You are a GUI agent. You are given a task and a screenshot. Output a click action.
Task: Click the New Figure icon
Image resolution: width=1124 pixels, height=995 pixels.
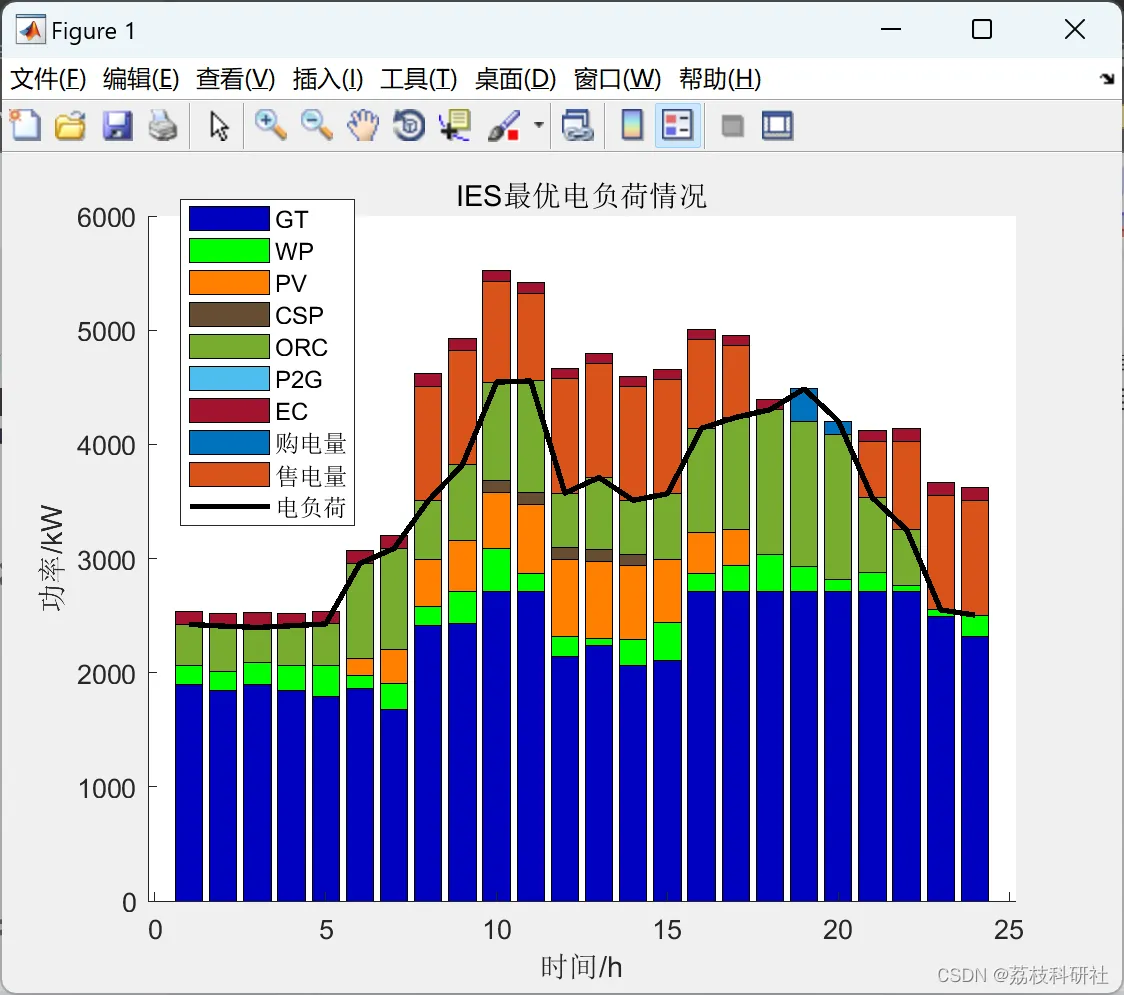click(26, 125)
